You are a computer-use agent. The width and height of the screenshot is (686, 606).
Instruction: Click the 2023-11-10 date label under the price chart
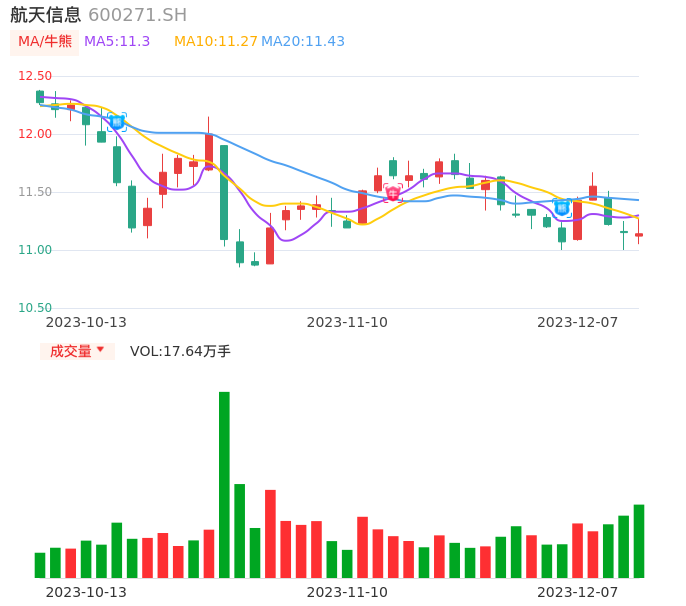pyautogui.click(x=347, y=322)
